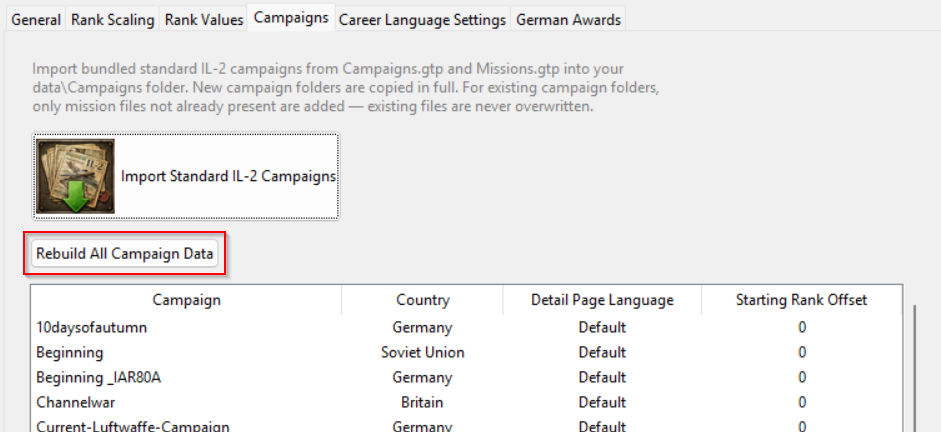Open the General tab
The height and width of the screenshot is (432, 941).
pyautogui.click(x=36, y=20)
